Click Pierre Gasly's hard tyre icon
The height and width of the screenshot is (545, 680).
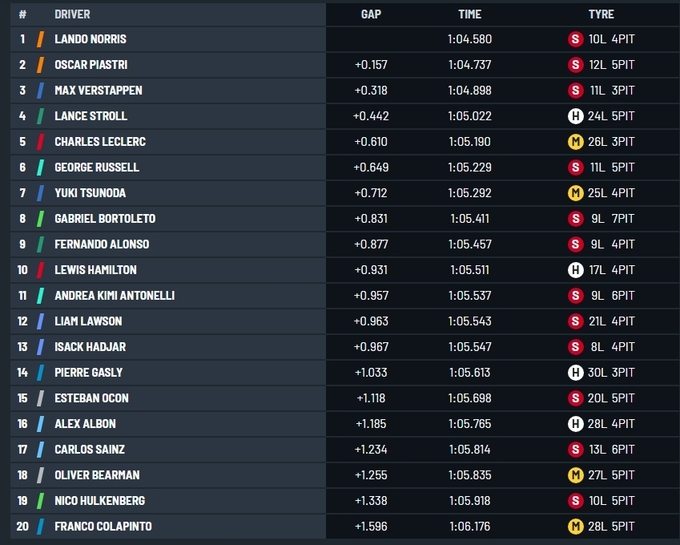tap(575, 372)
